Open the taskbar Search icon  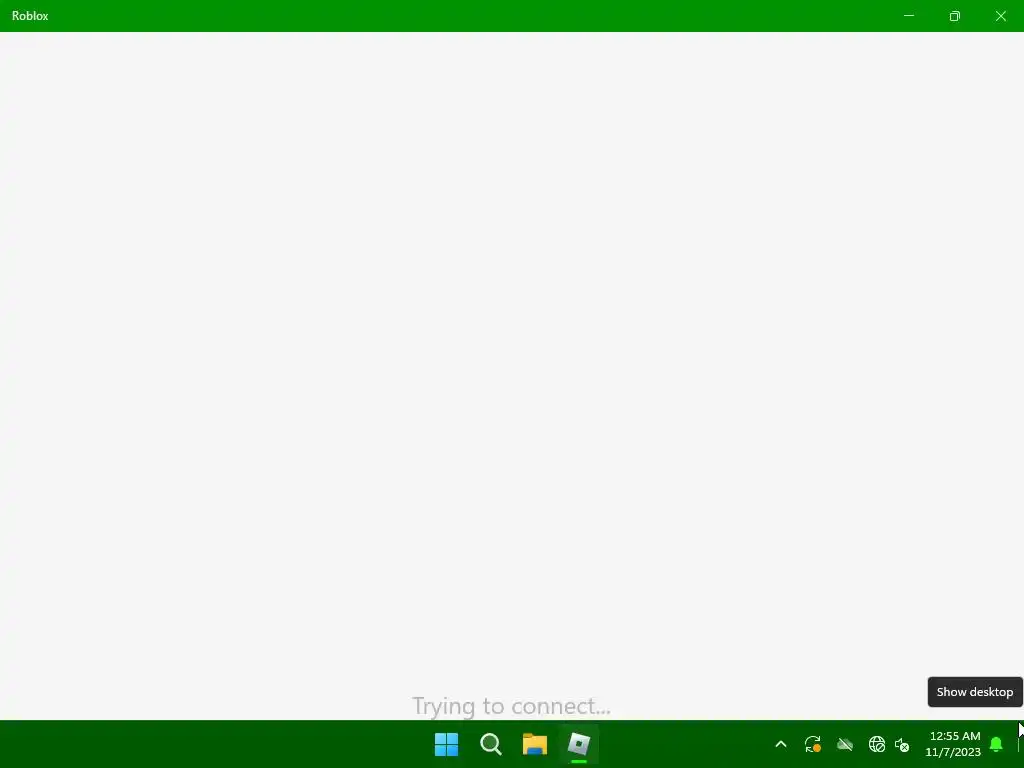click(490, 744)
